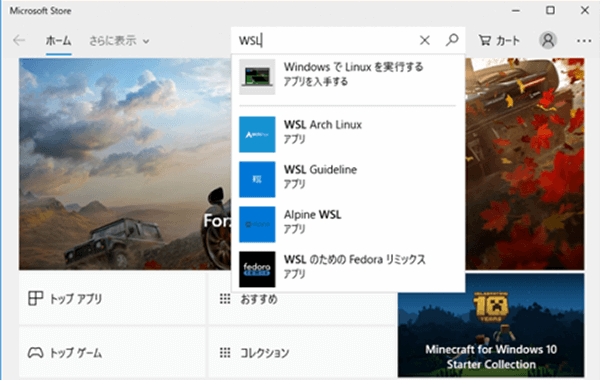
Task: Open the off-road jeep hero banner
Action: 125,164
